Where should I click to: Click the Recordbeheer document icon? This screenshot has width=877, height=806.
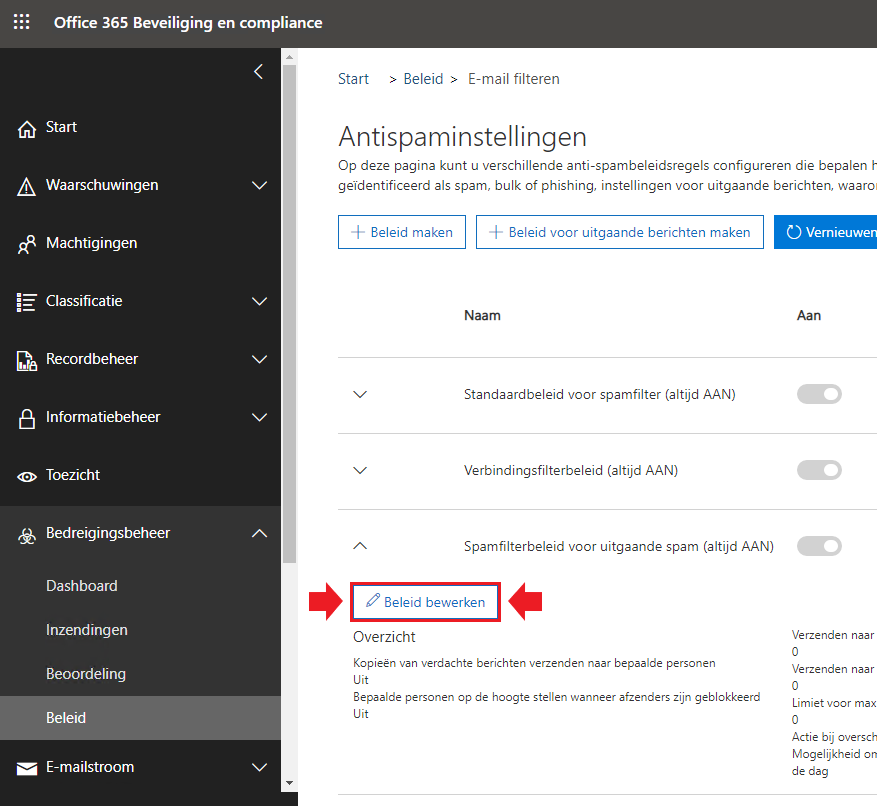[26, 361]
